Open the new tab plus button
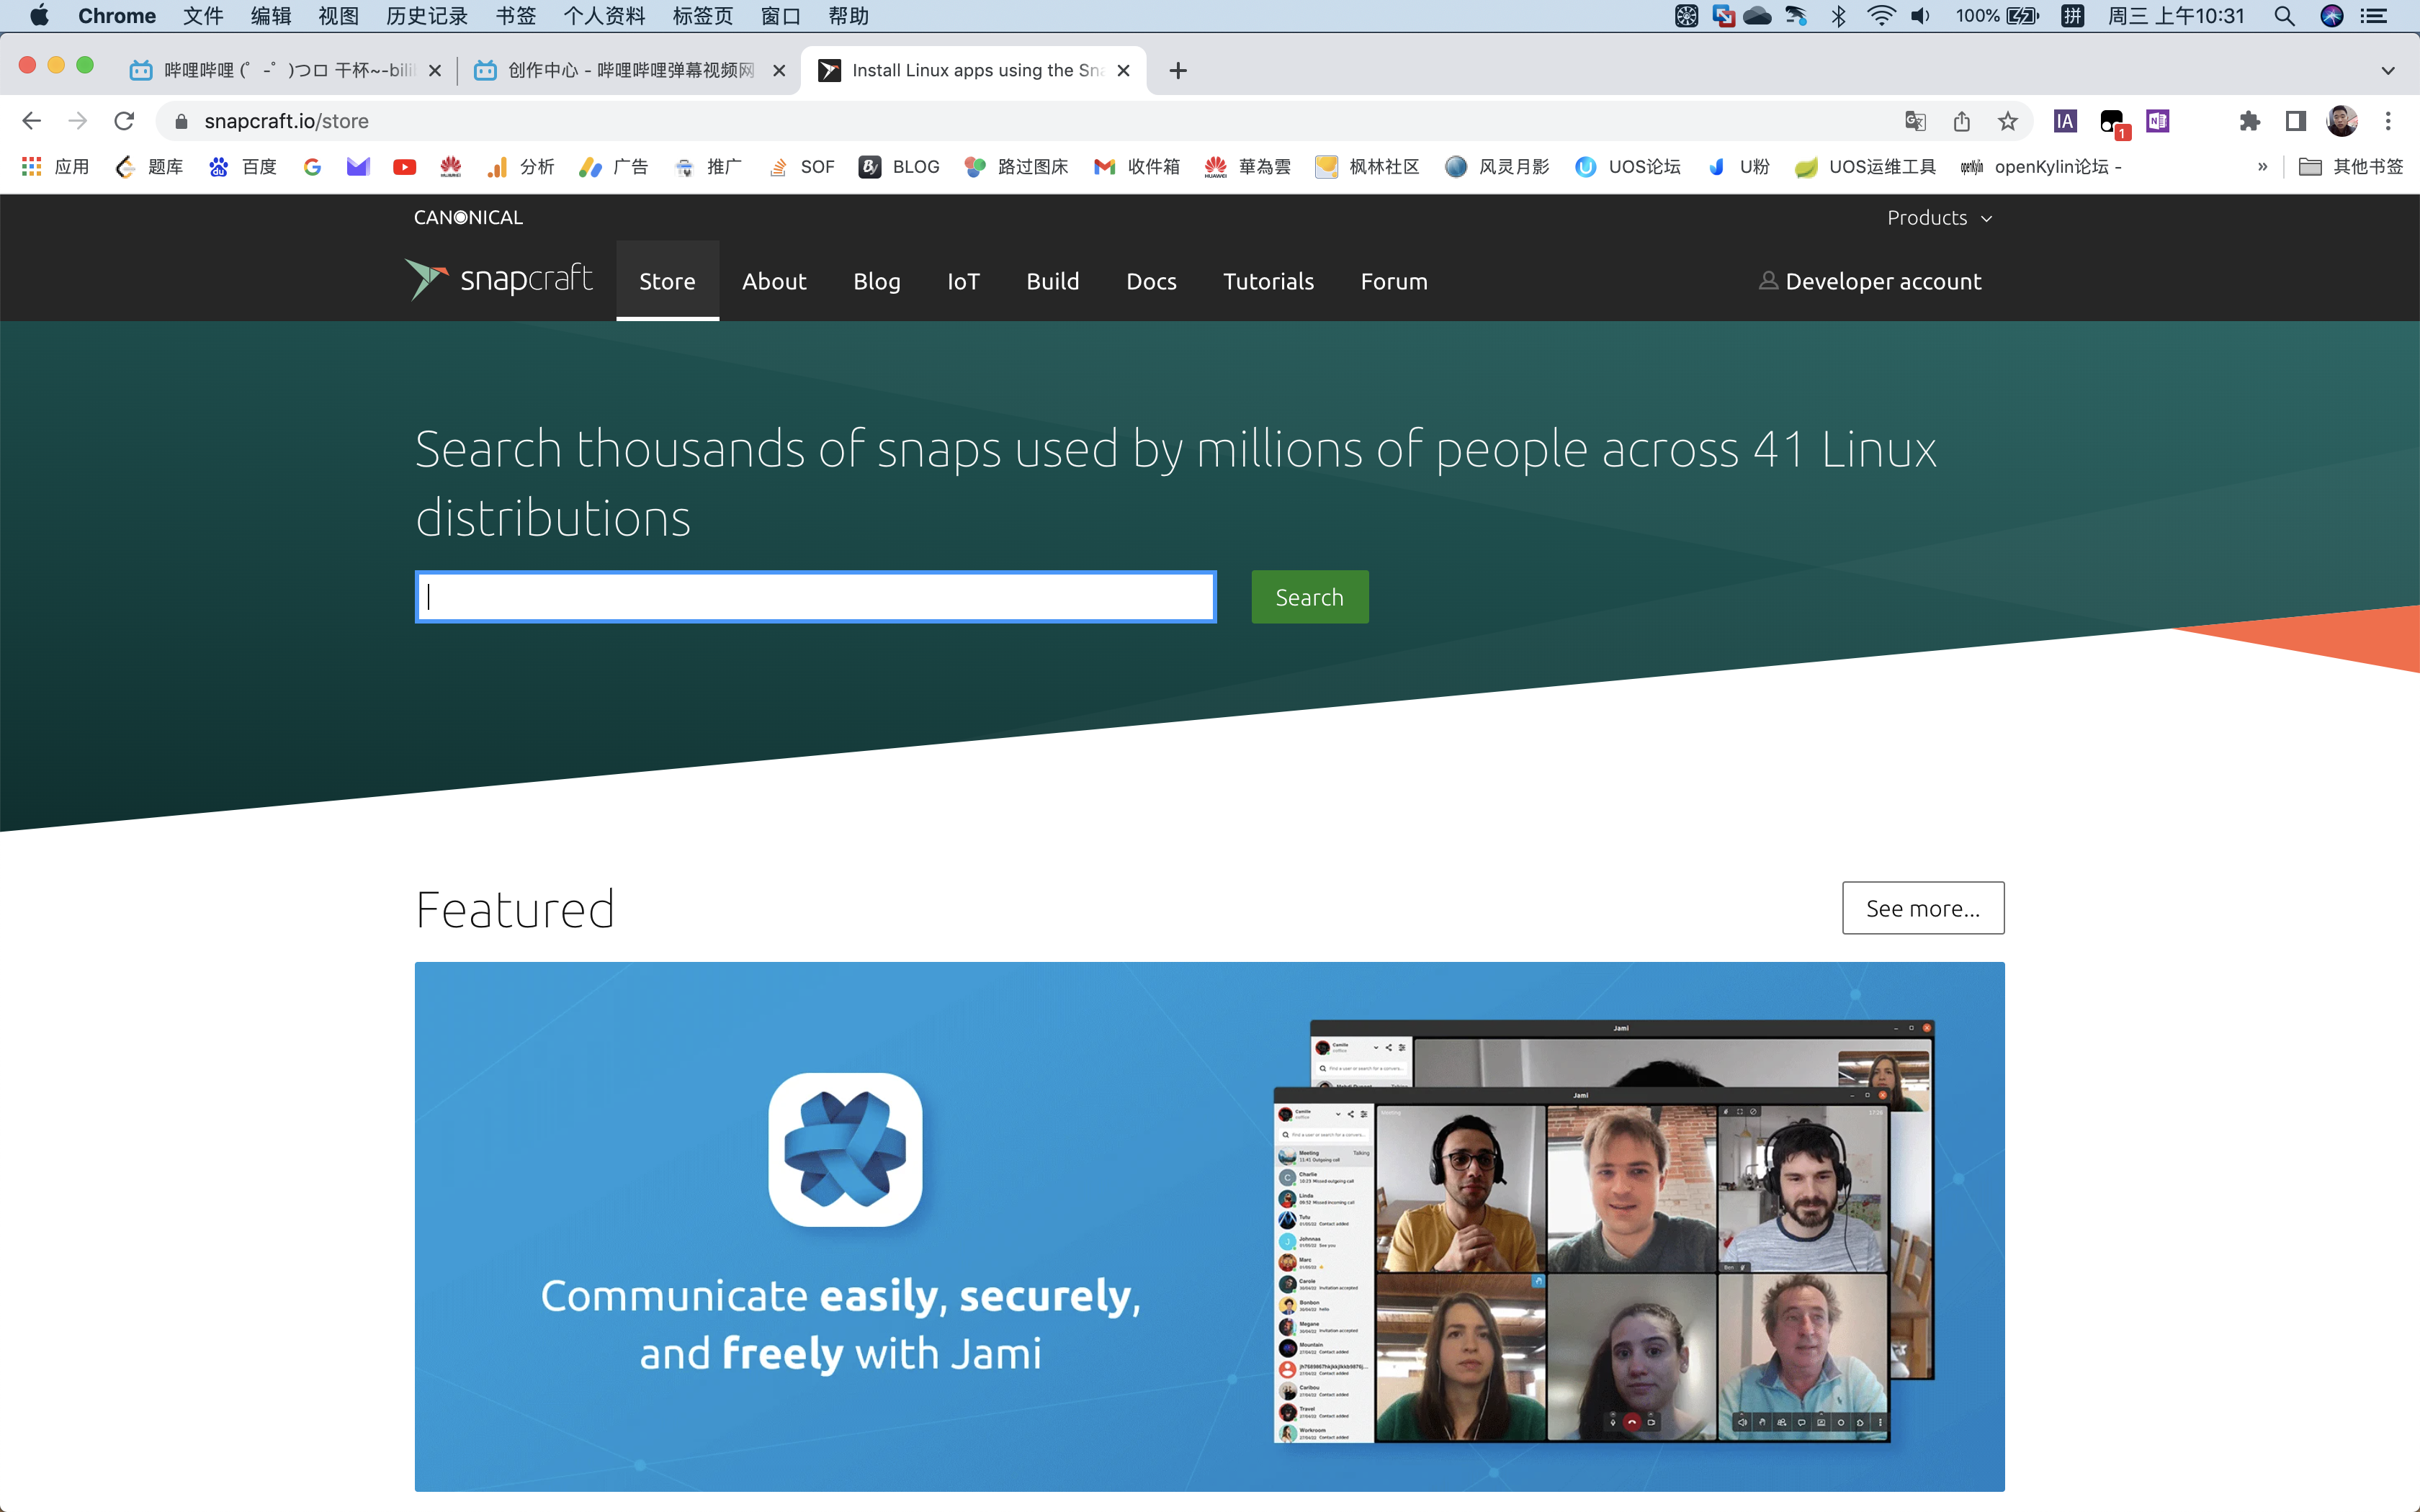 [1178, 70]
